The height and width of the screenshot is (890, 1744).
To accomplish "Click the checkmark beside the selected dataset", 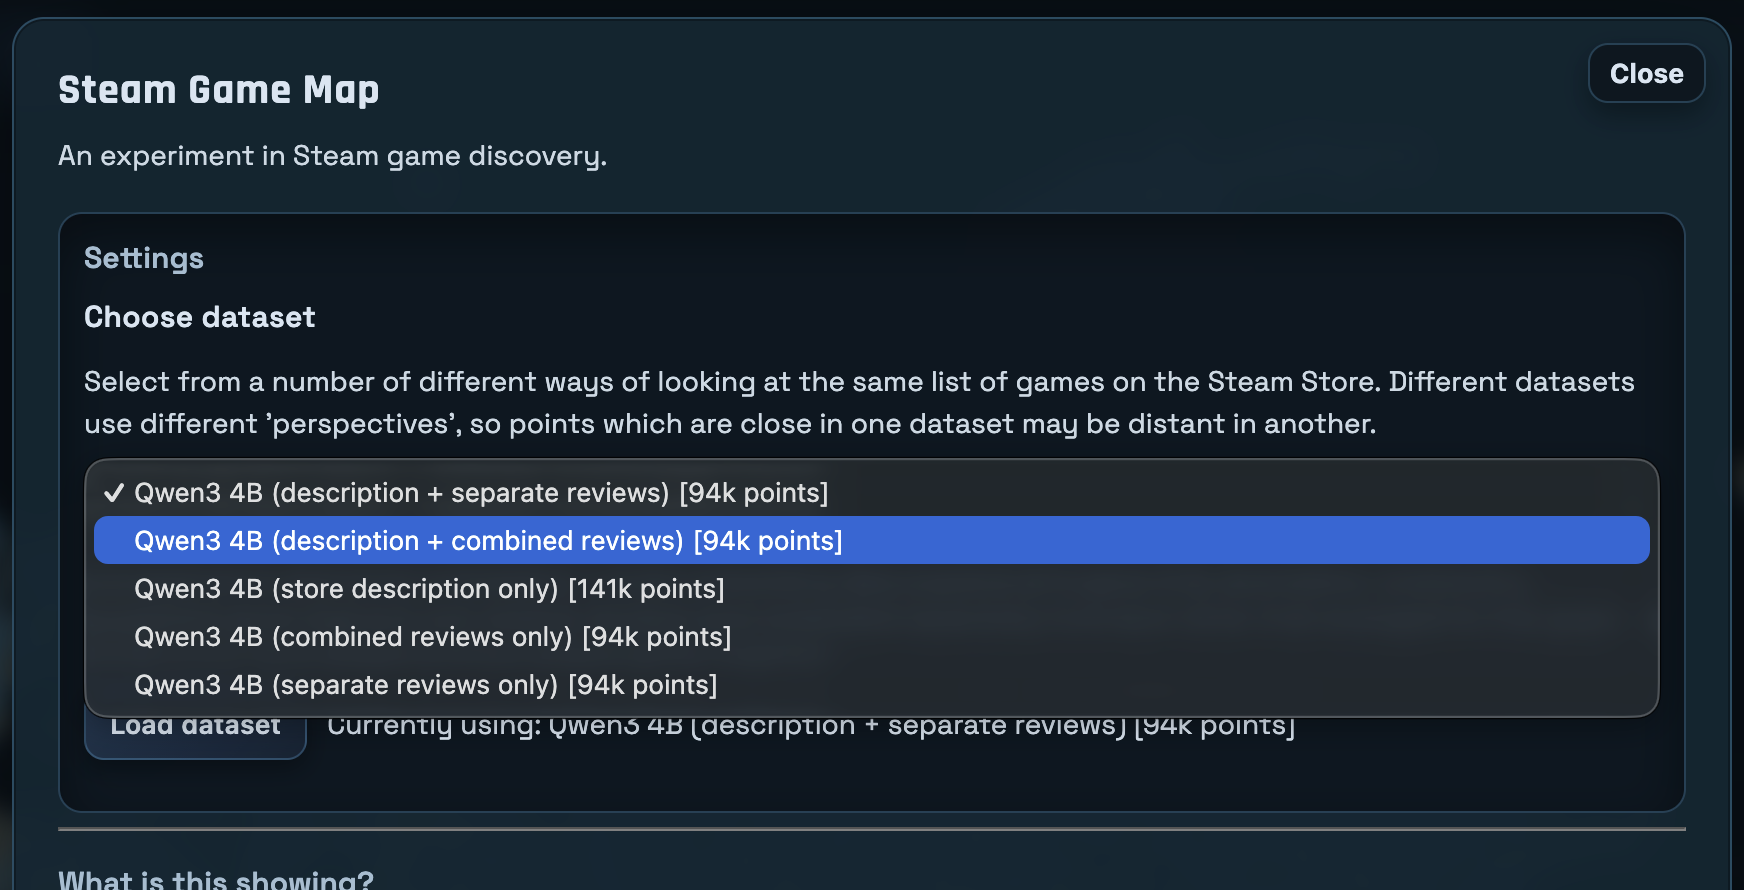I will coord(114,493).
